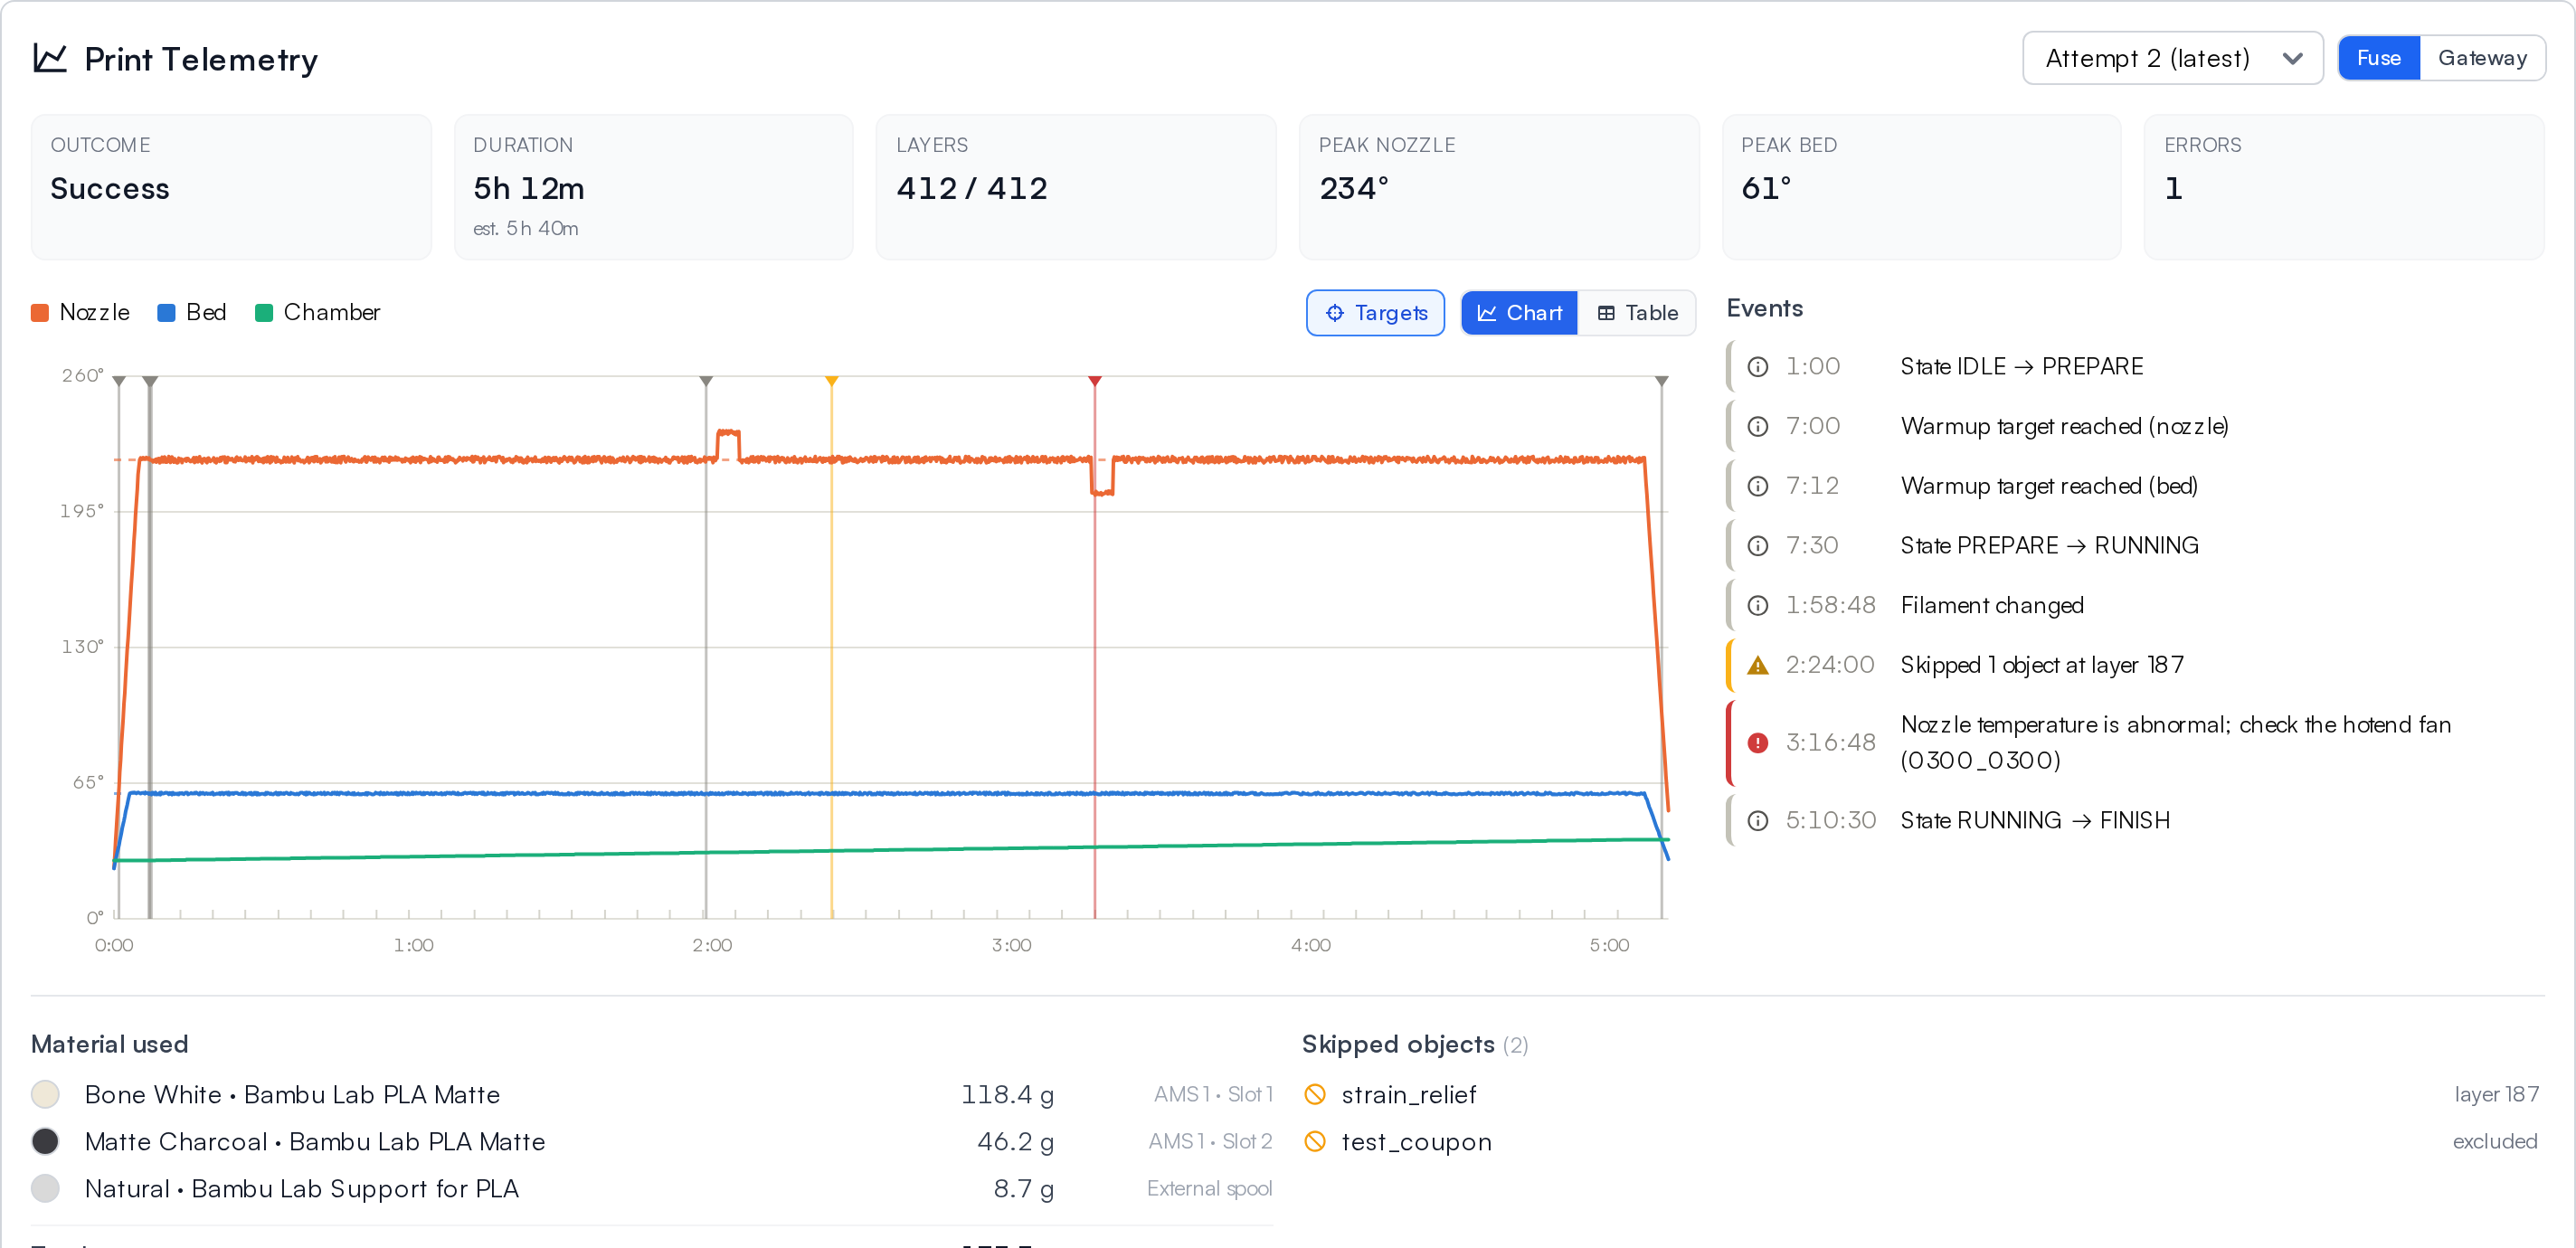Click the Natural Bambu Lab Support for PLA row
Screen dimensions: 2576x1248
point(652,1188)
